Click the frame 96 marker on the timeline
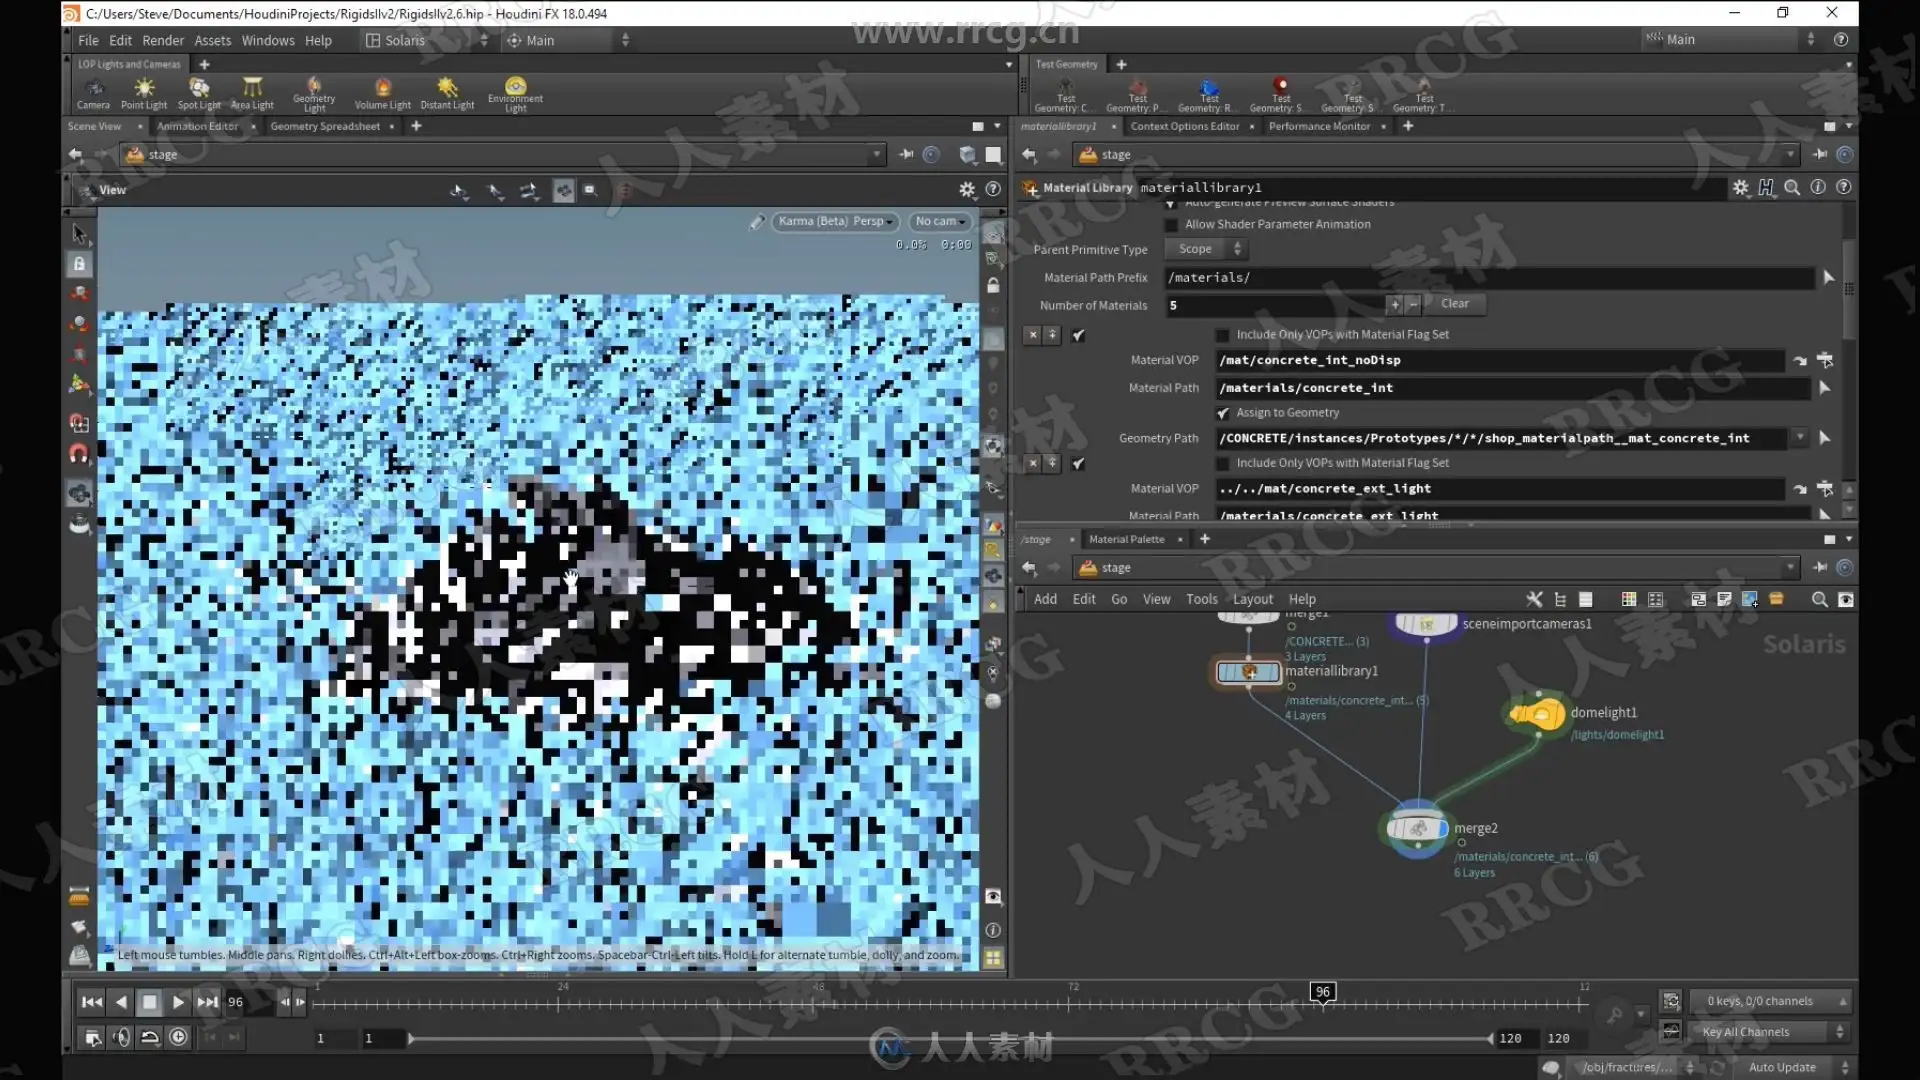 (x=1323, y=992)
